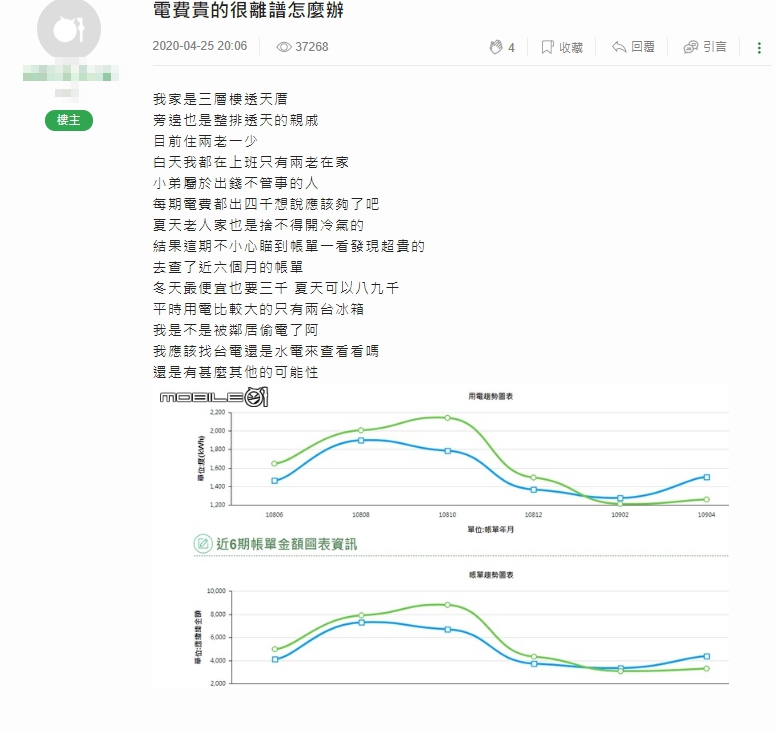The width and height of the screenshot is (775, 734).
Task: Select green line point at 10810 in bill chart
Action: (447, 605)
